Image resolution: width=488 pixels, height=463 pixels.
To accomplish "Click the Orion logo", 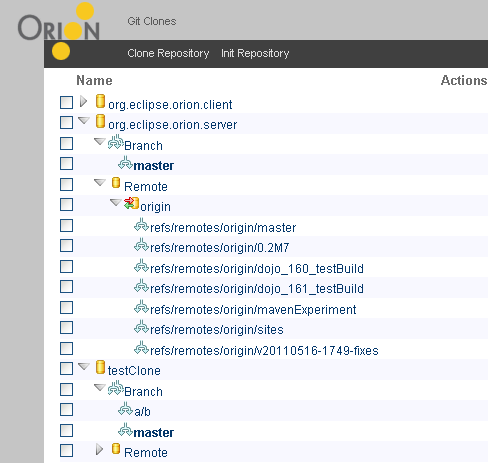I will pyautogui.click(x=59, y=31).
